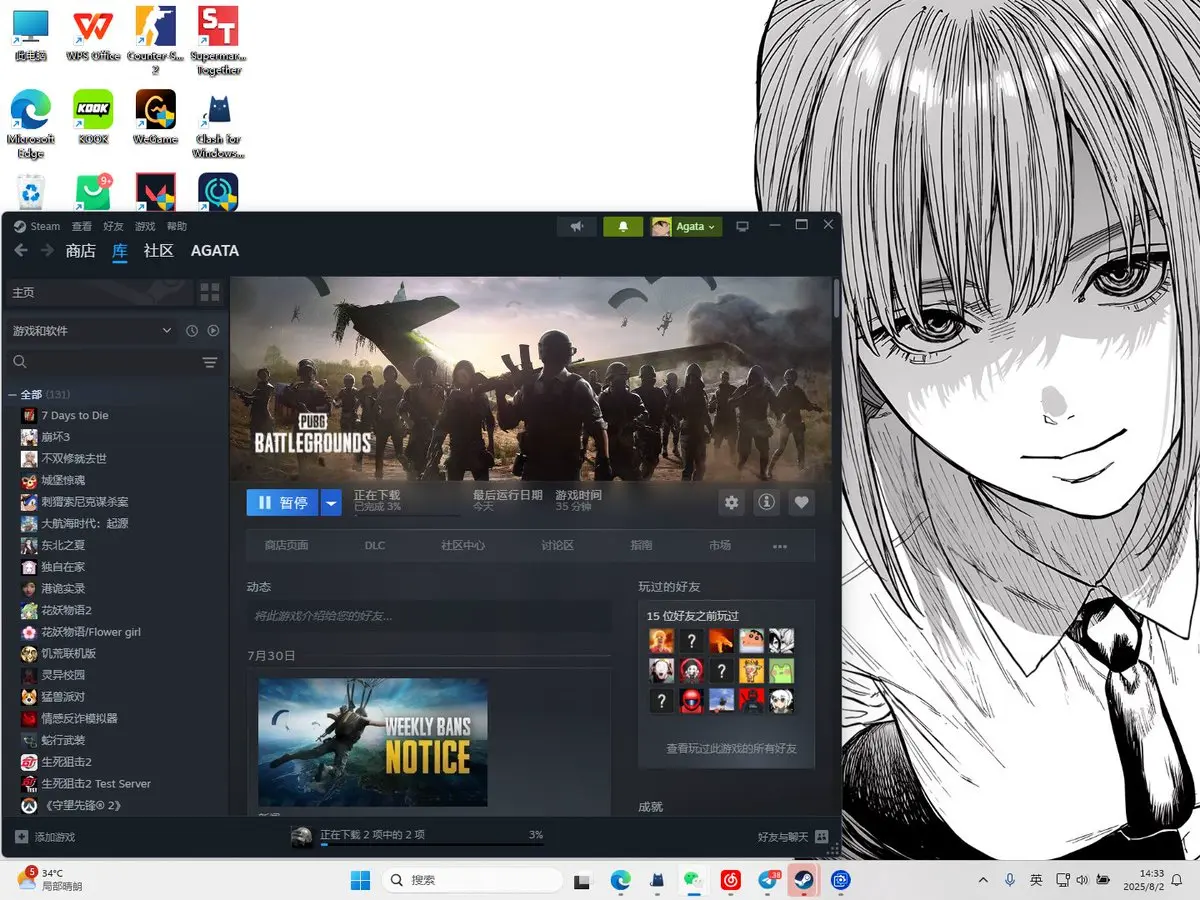Click the 将此游戏介绍给您的好友 input
Image resolution: width=1200 pixels, height=900 pixels.
pyautogui.click(x=429, y=616)
